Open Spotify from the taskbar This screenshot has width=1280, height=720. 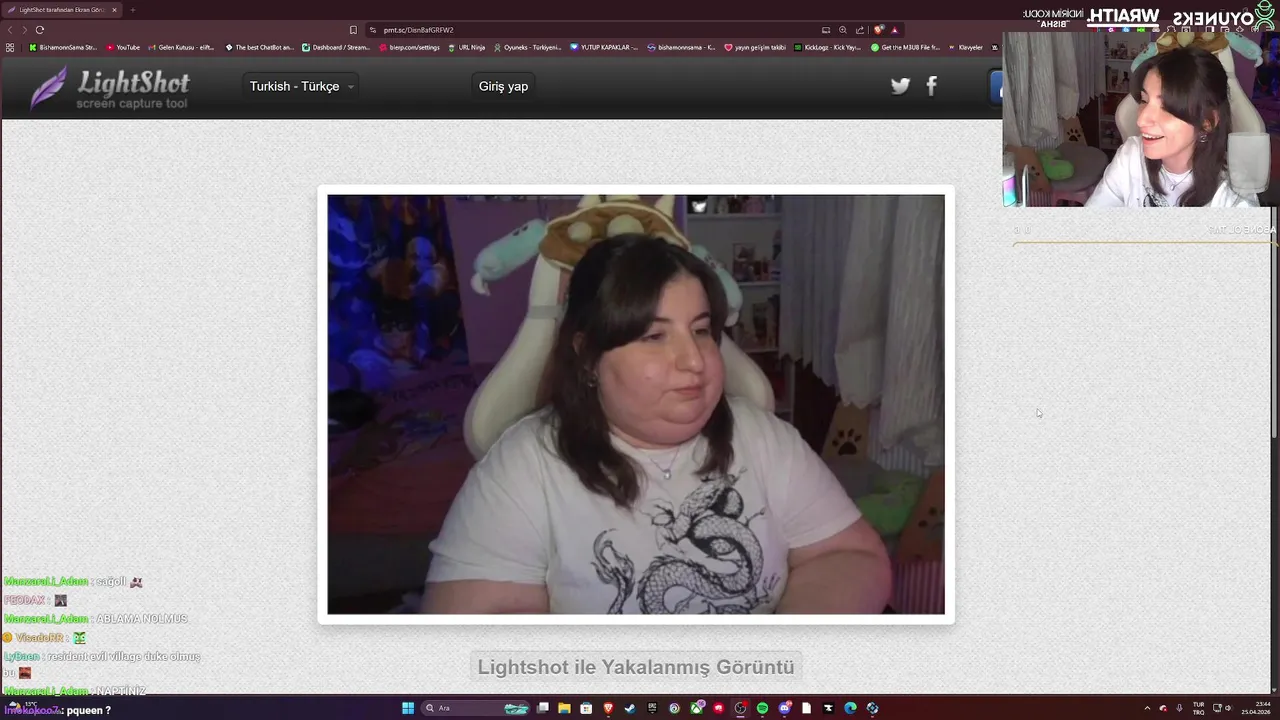point(762,708)
